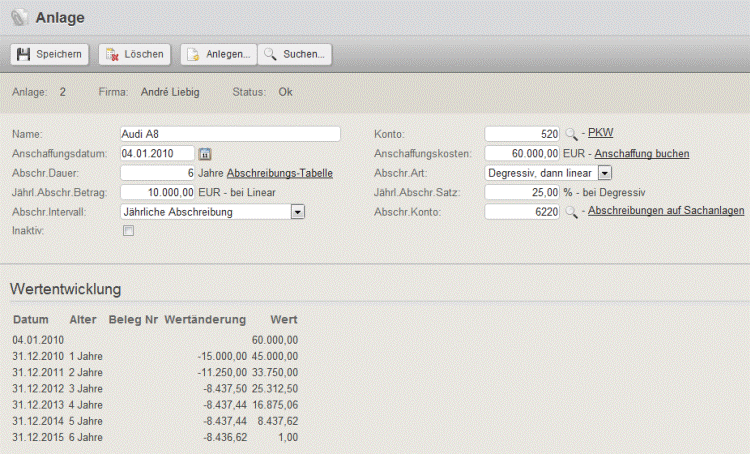
Task: Click the -8.437,50 Wertänderung value
Action: pos(225,389)
